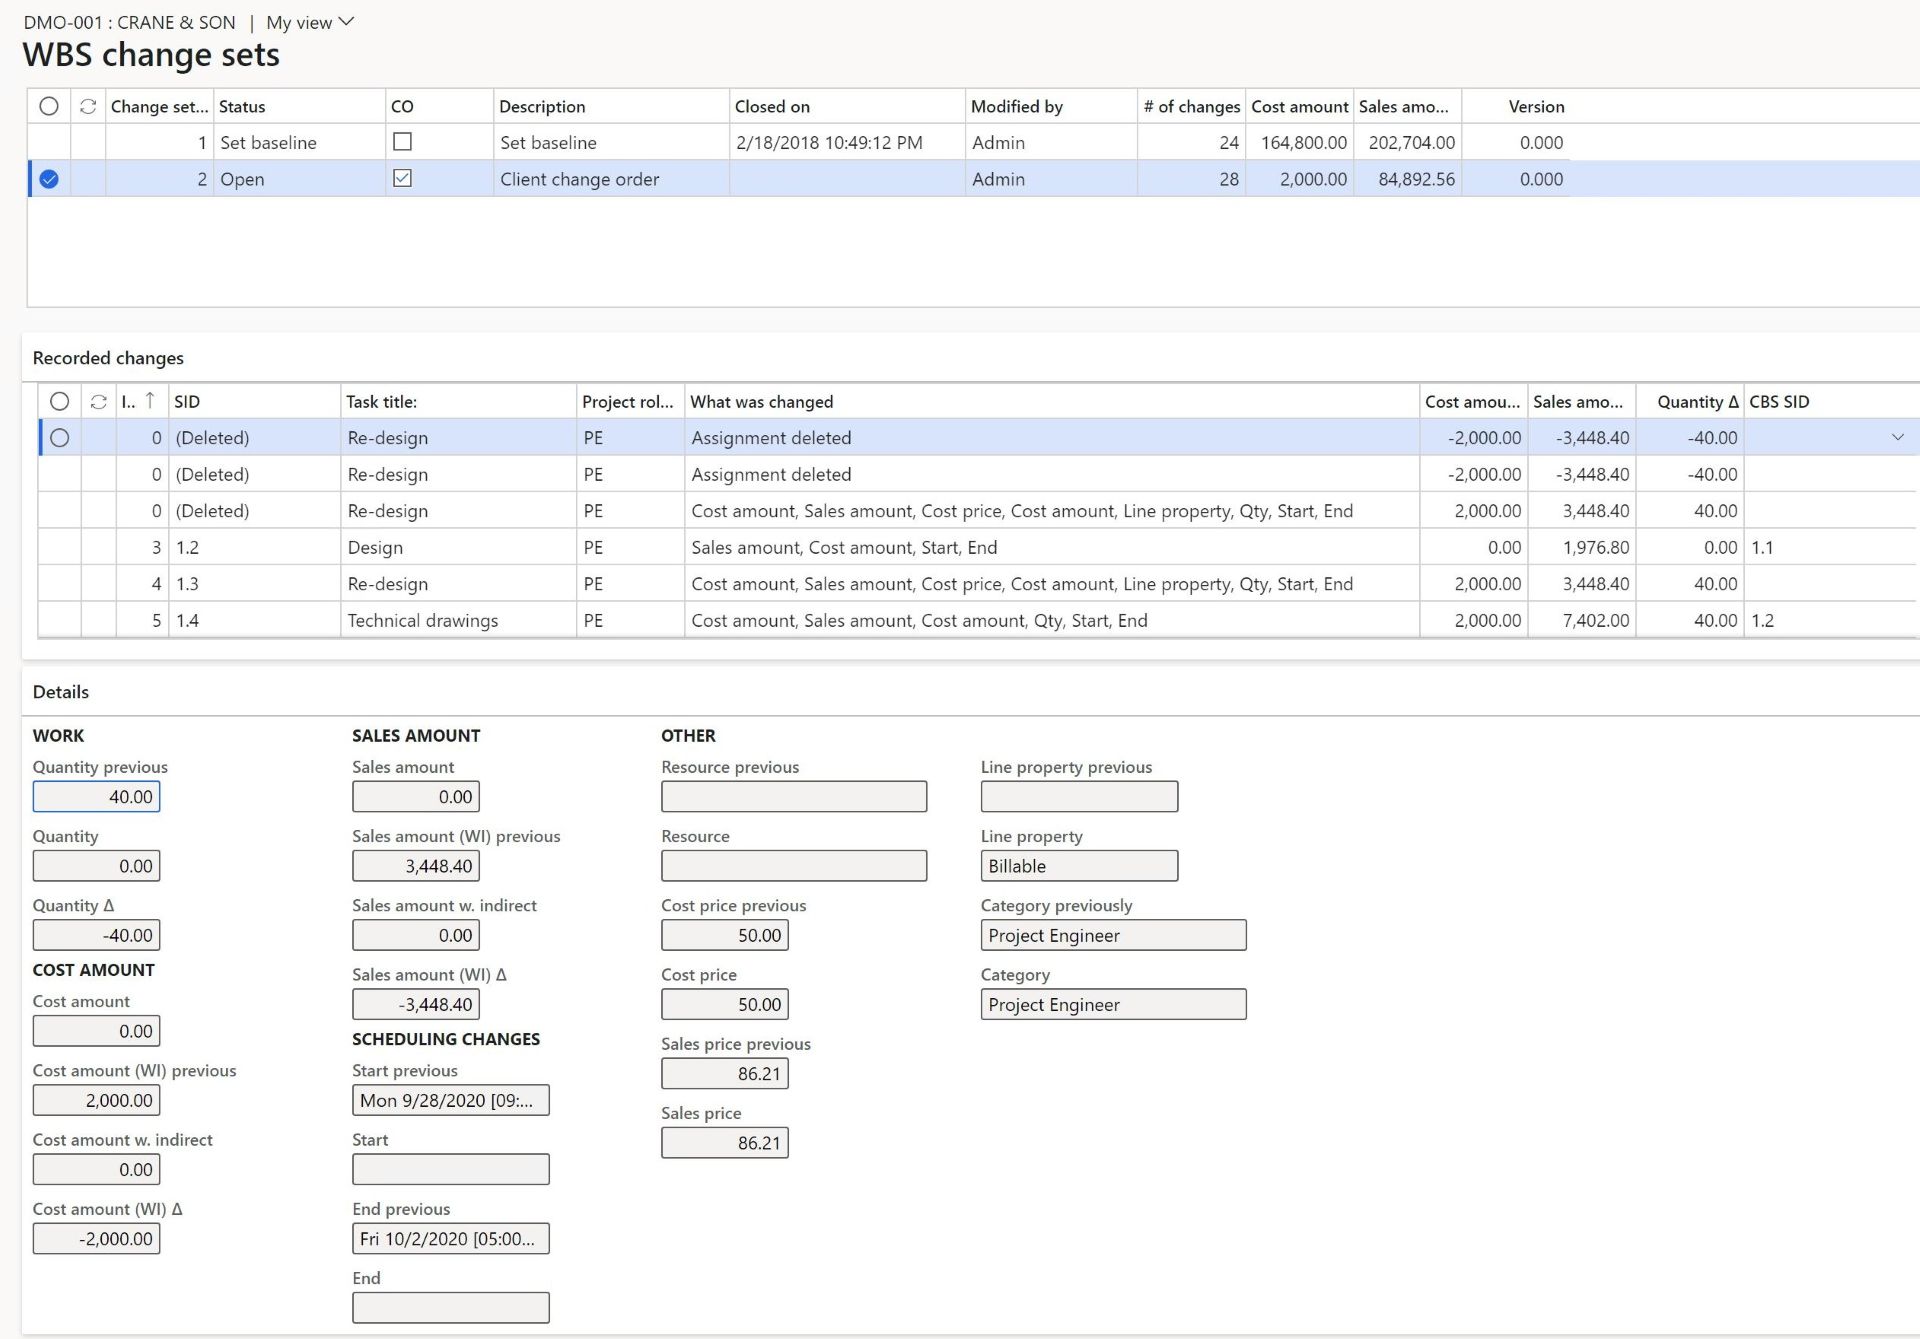The image size is (1920, 1339).
Task: Select the Technical drawings task row
Action: (978, 620)
